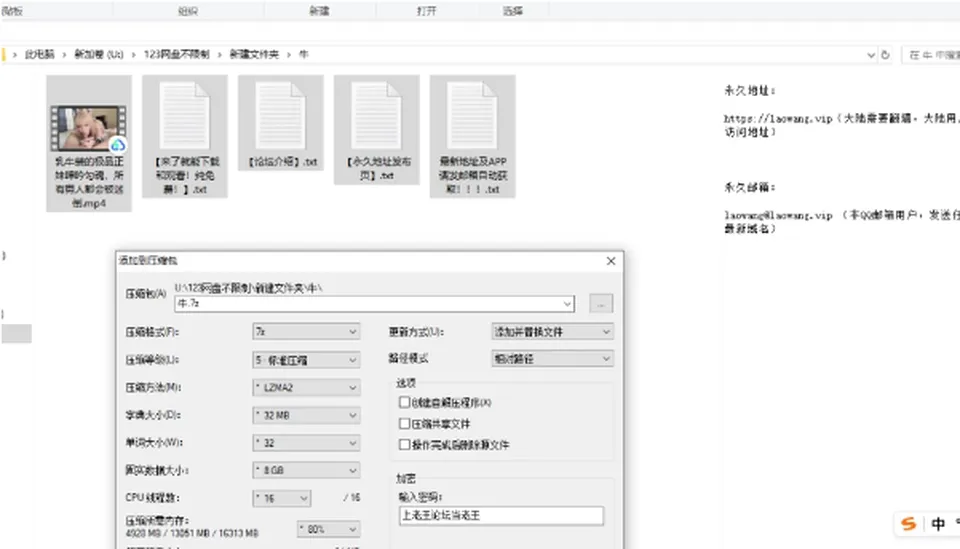960x549 pixels.
Task: Check 操作完成后删除源文件 option
Action: (x=404, y=444)
